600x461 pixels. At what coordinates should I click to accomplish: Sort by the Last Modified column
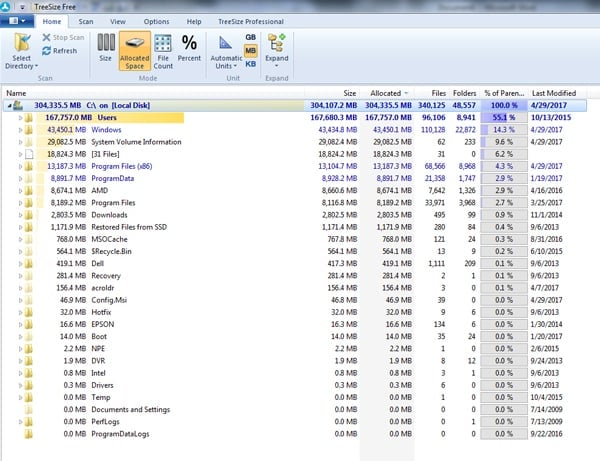tap(554, 93)
